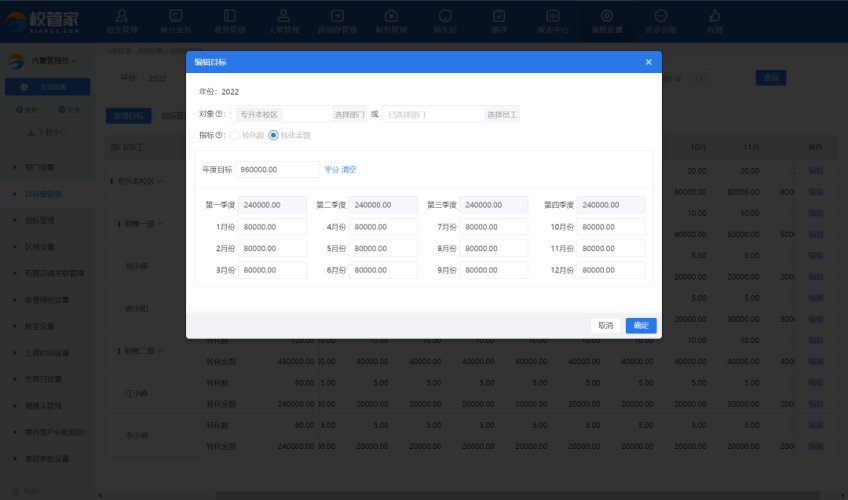Click the 取消 cancel button
Image resolution: width=848 pixels, height=500 pixels.
[606, 325]
